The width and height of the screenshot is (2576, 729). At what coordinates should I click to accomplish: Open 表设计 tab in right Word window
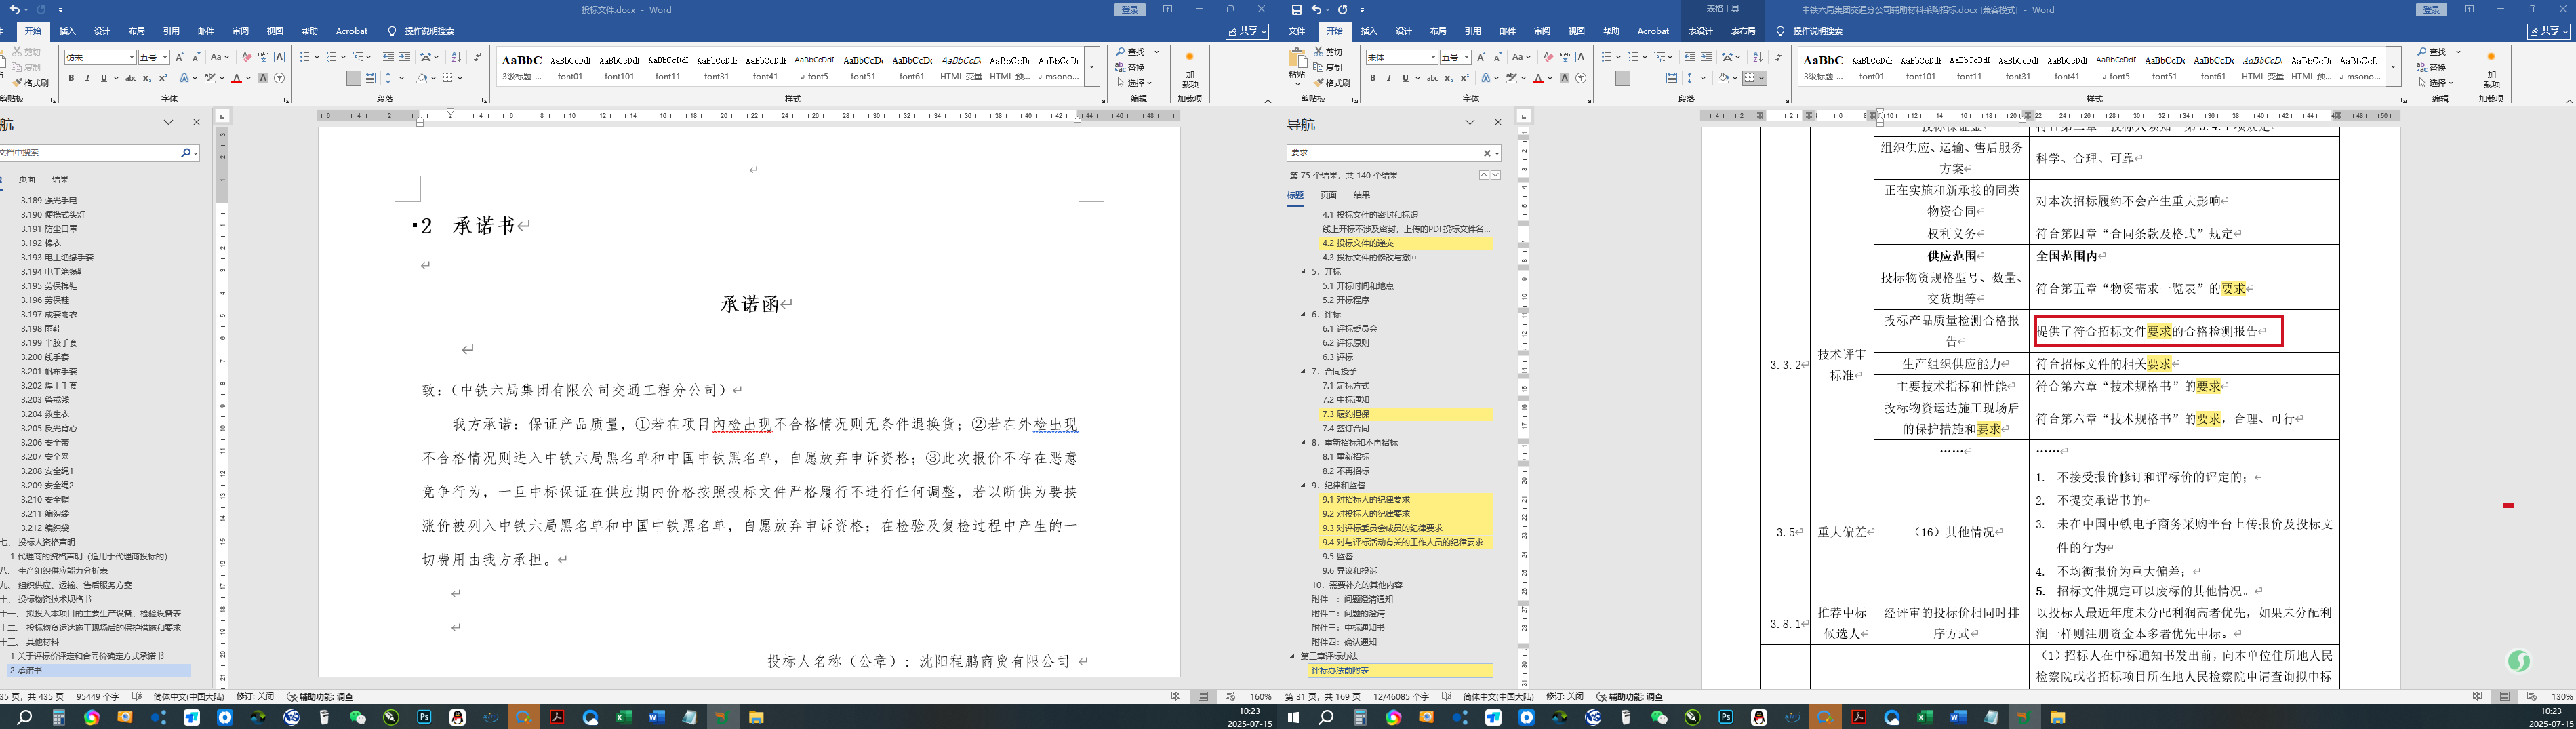pyautogui.click(x=1700, y=32)
